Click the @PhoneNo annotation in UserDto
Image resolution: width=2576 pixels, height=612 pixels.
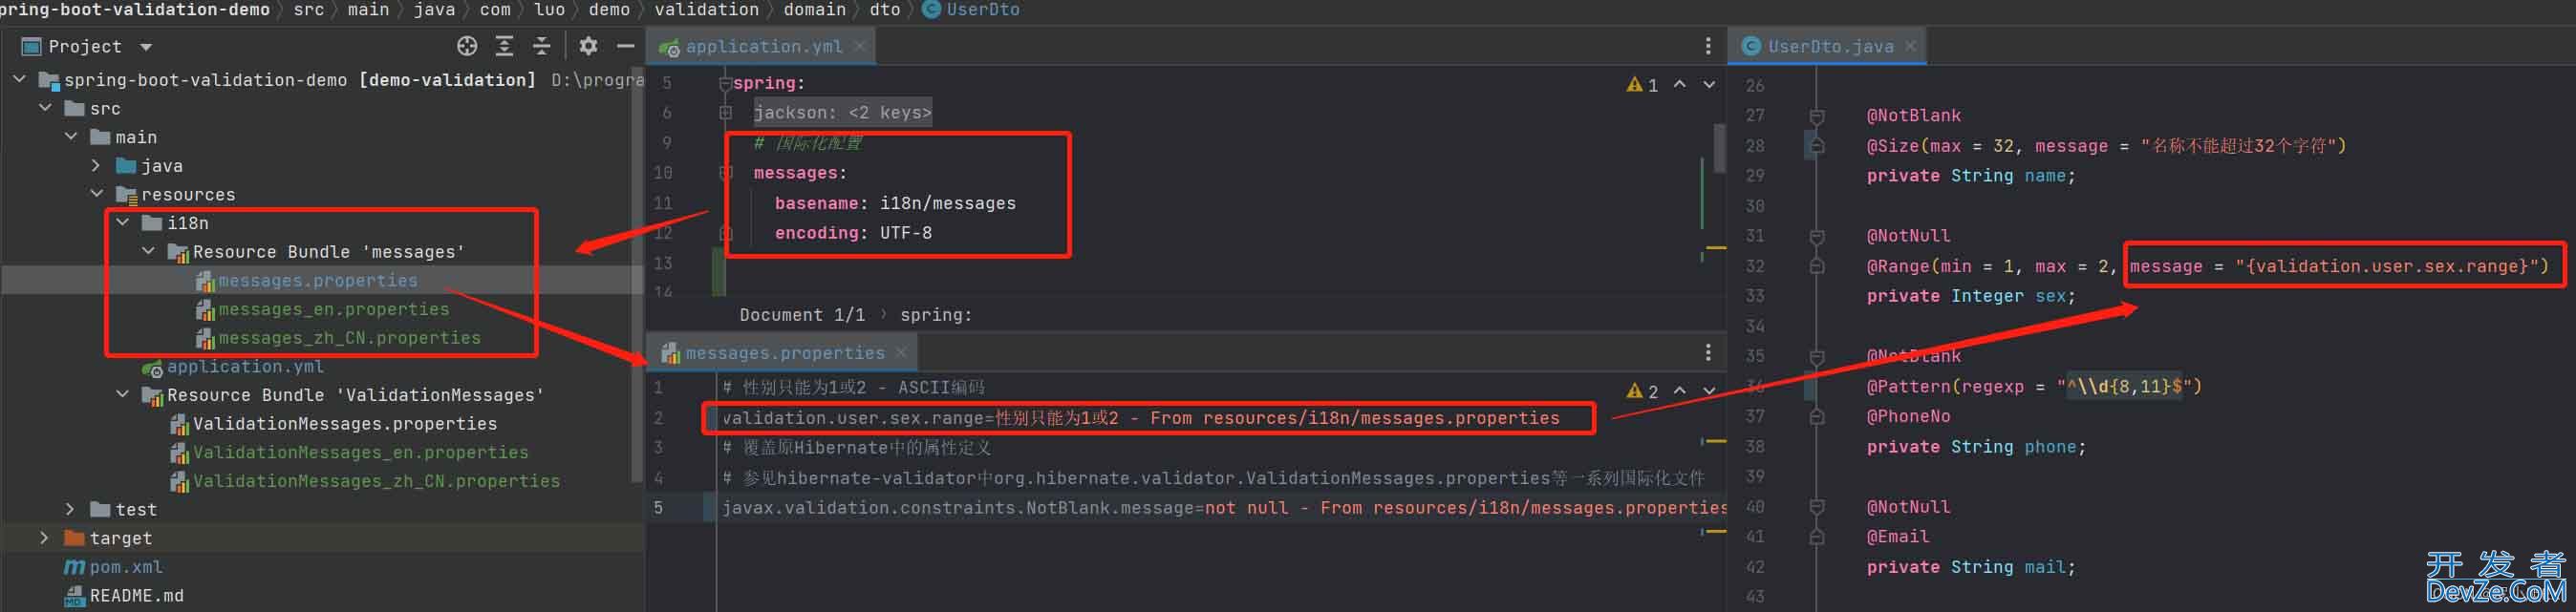click(1908, 416)
